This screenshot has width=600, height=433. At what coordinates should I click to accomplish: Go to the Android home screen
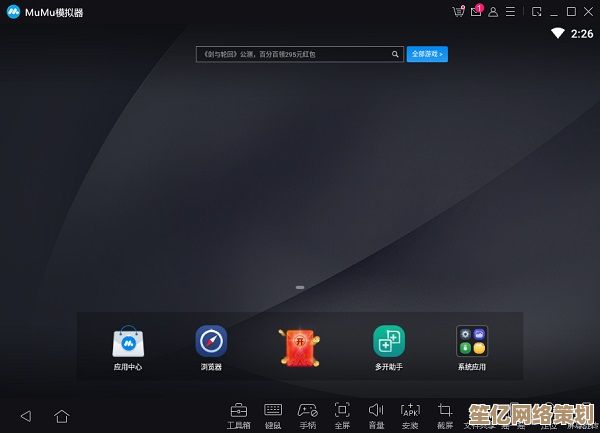[62, 415]
